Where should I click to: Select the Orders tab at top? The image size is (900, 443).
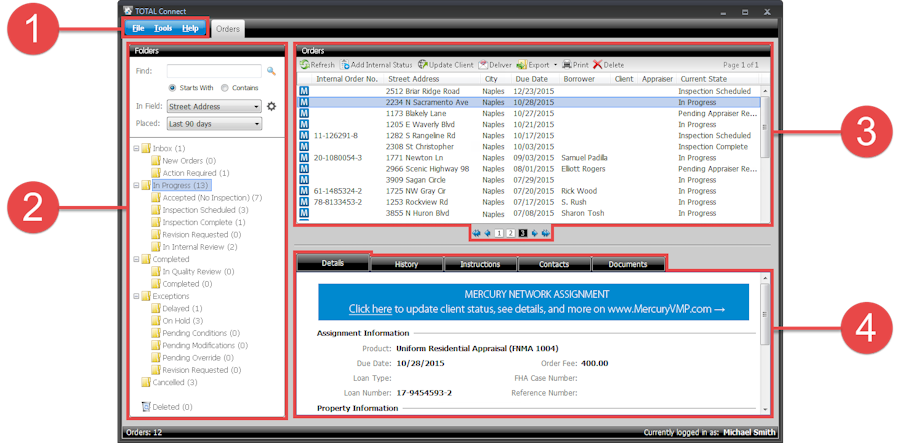228,29
